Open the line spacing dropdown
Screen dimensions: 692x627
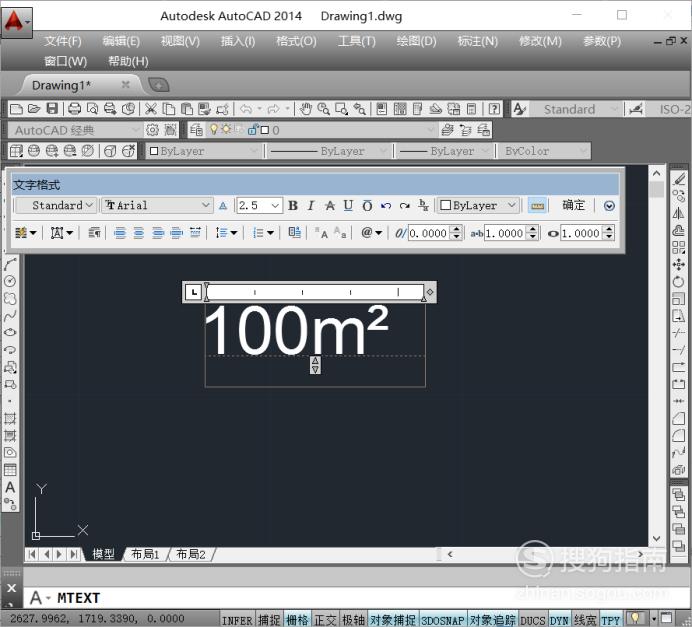click(226, 233)
